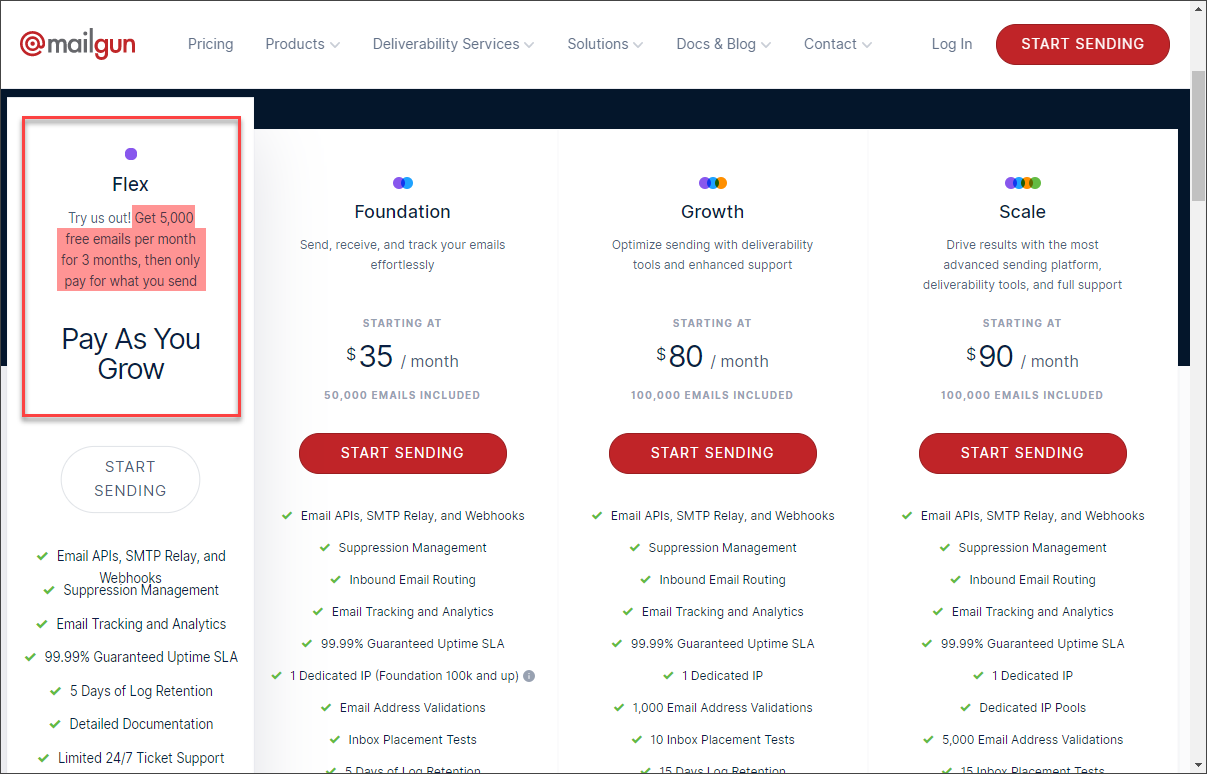Click Flex Email Tracking and Analytics text
The image size is (1207, 774).
(141, 624)
